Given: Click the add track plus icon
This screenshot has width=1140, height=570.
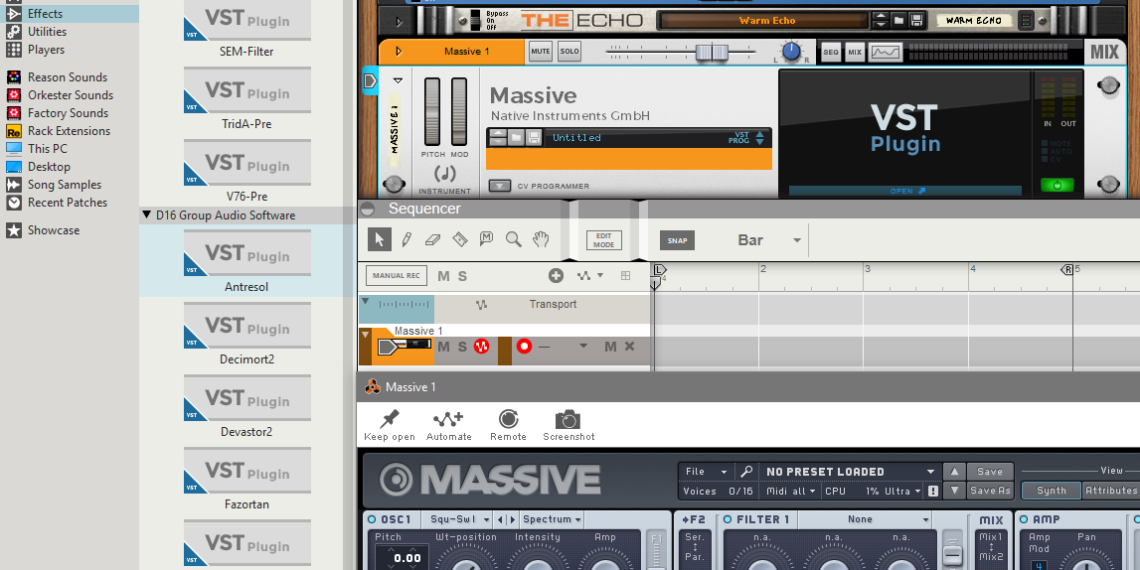Looking at the screenshot, I should tap(556, 276).
